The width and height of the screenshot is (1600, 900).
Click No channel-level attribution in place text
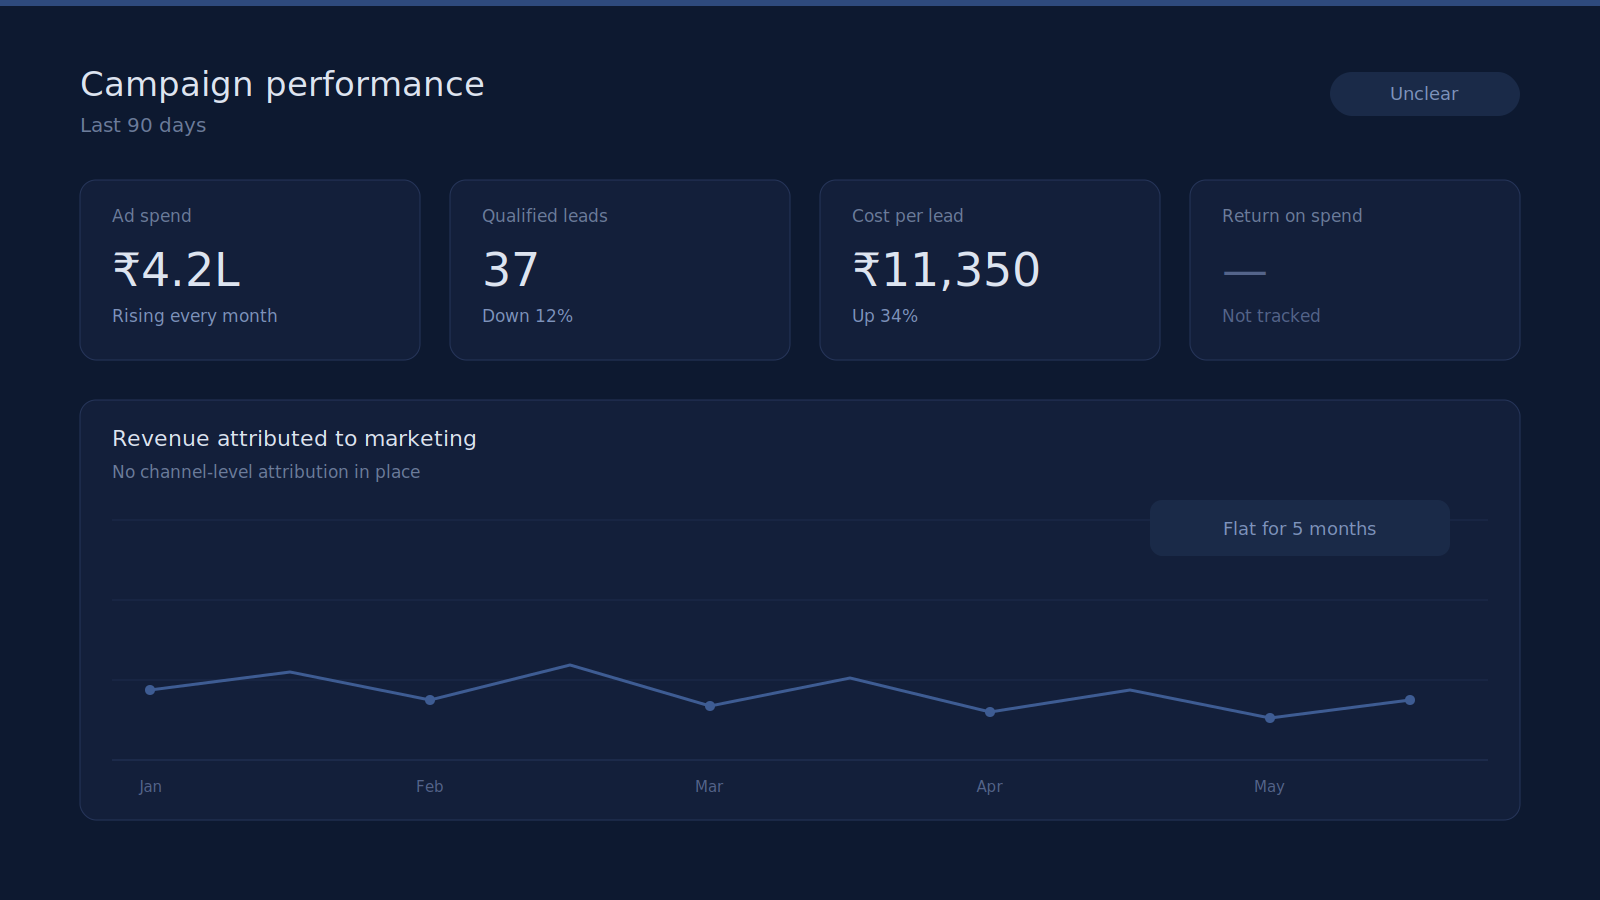[266, 472]
